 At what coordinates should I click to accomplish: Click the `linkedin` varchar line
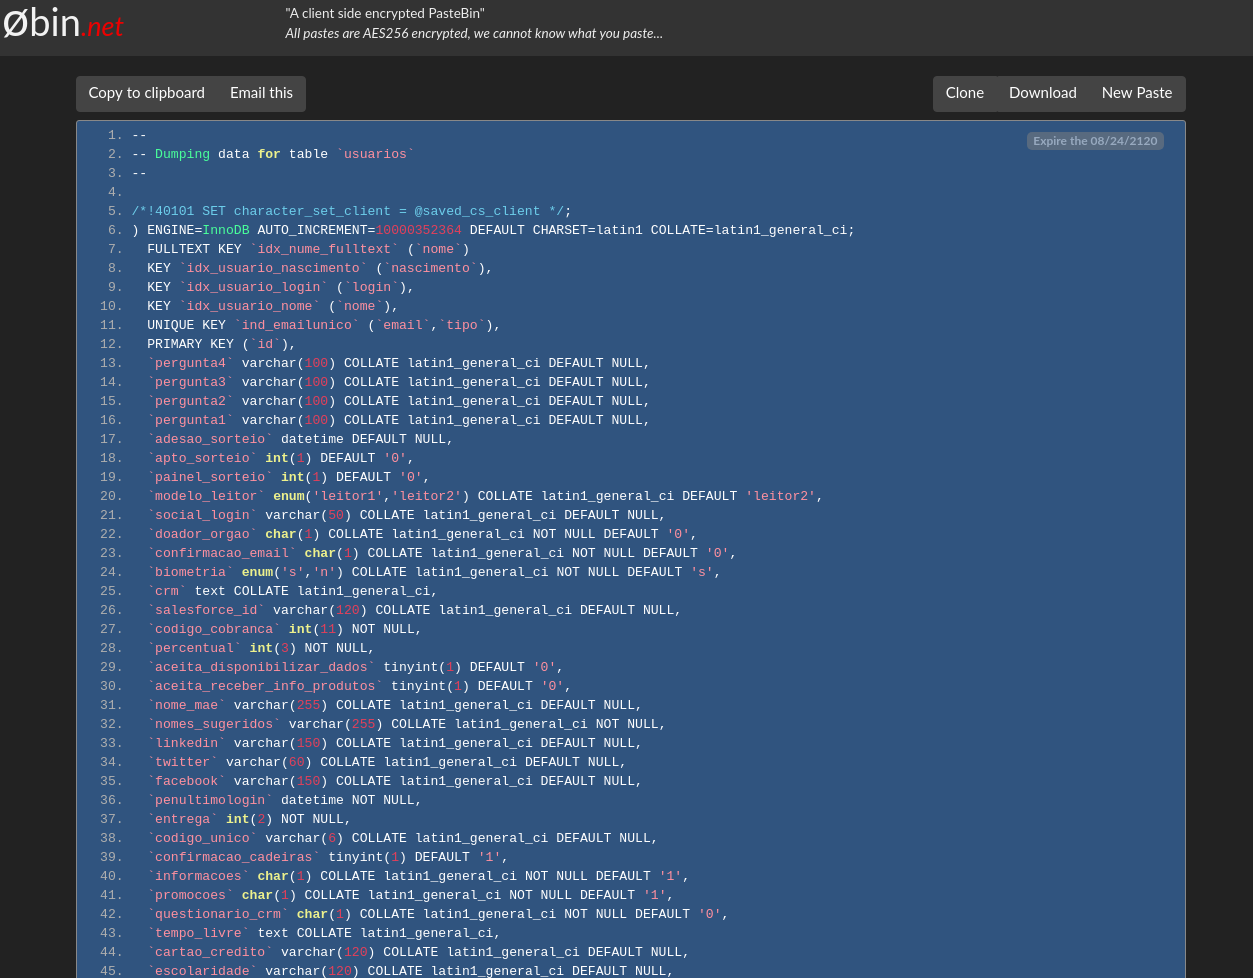[x=395, y=743]
